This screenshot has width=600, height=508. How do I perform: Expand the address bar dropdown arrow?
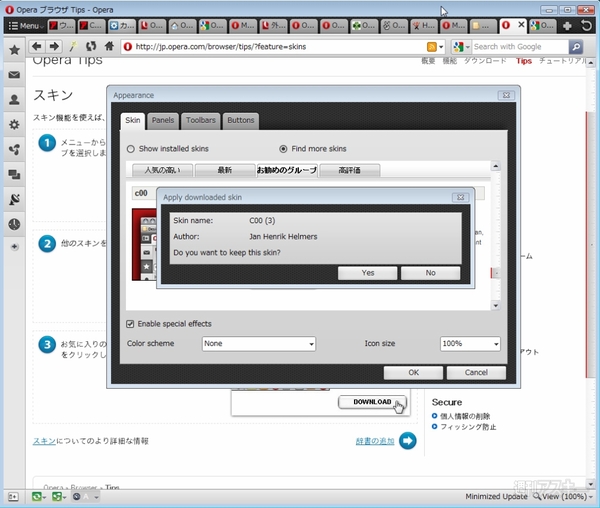pos(441,47)
